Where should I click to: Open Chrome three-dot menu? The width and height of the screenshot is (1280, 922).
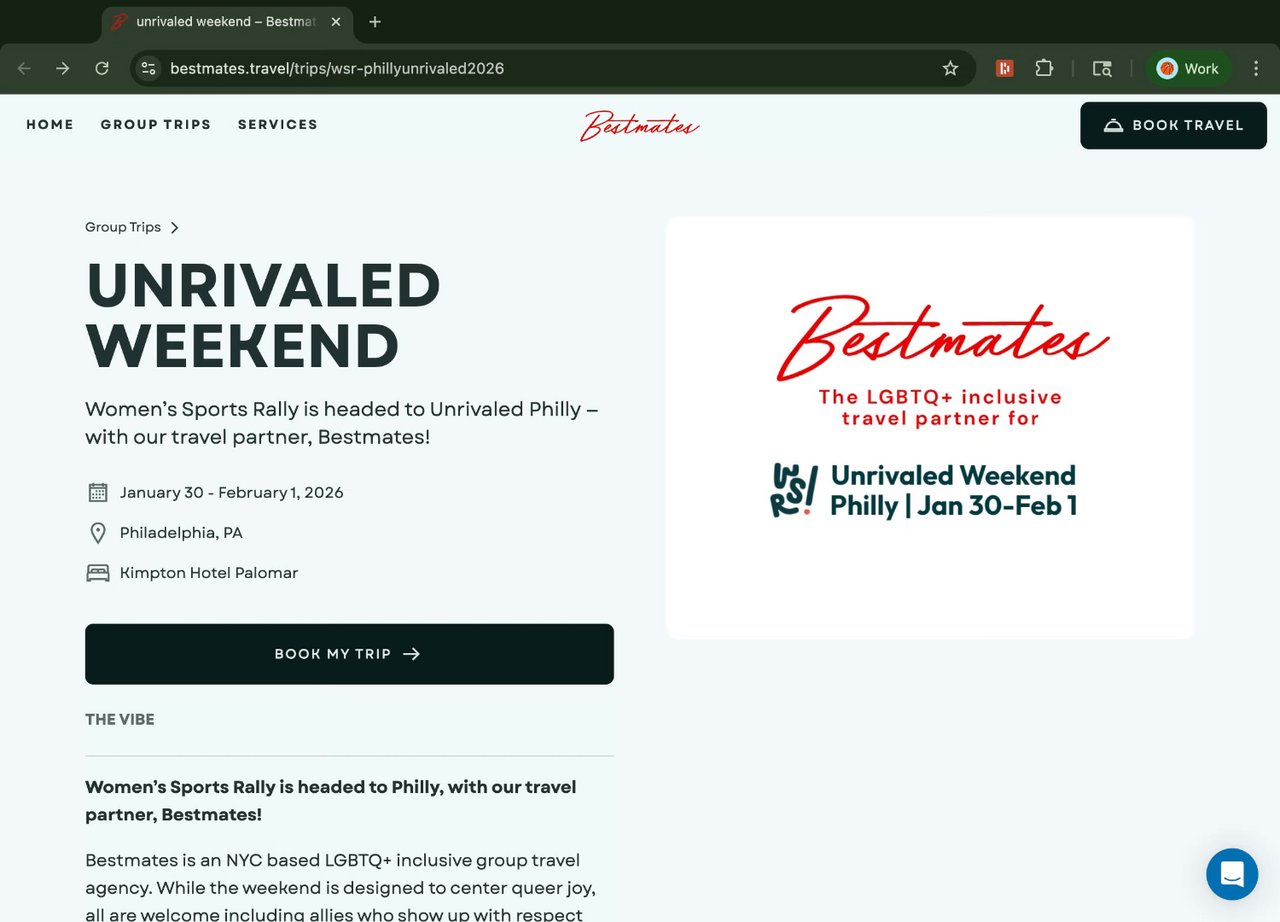click(1256, 68)
